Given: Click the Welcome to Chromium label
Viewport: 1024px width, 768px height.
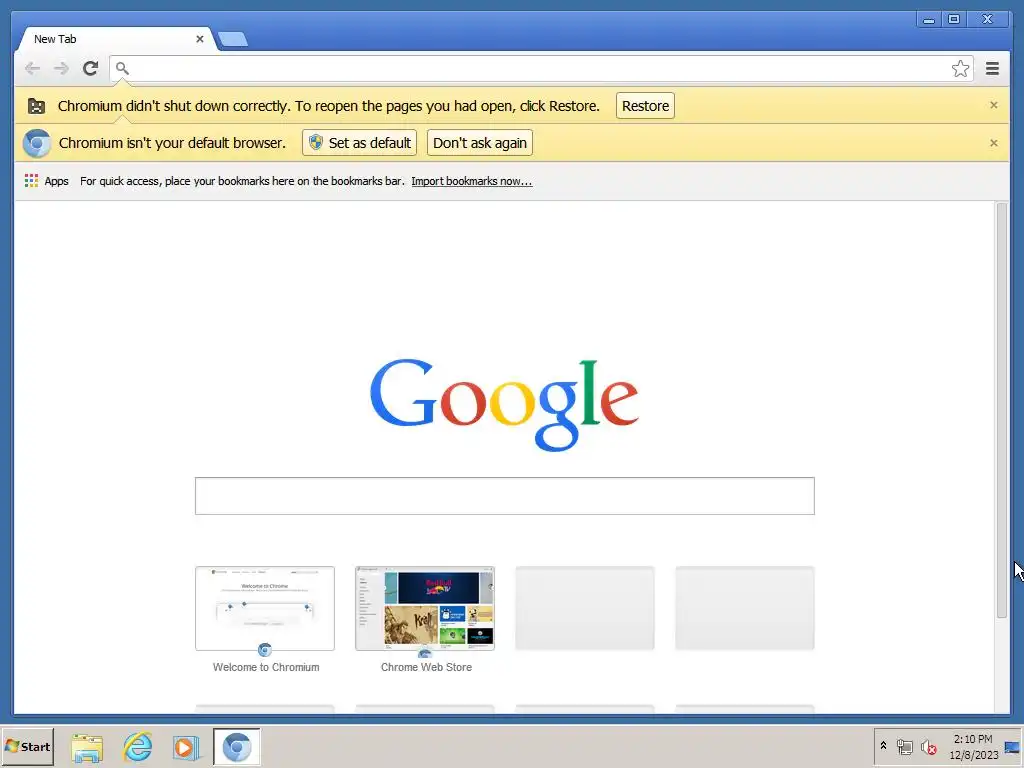Looking at the screenshot, I should click(x=266, y=667).
